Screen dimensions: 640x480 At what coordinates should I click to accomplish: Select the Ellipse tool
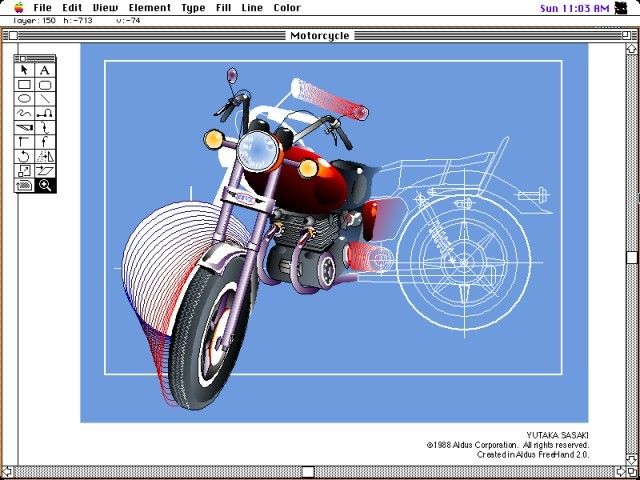[x=25, y=99]
